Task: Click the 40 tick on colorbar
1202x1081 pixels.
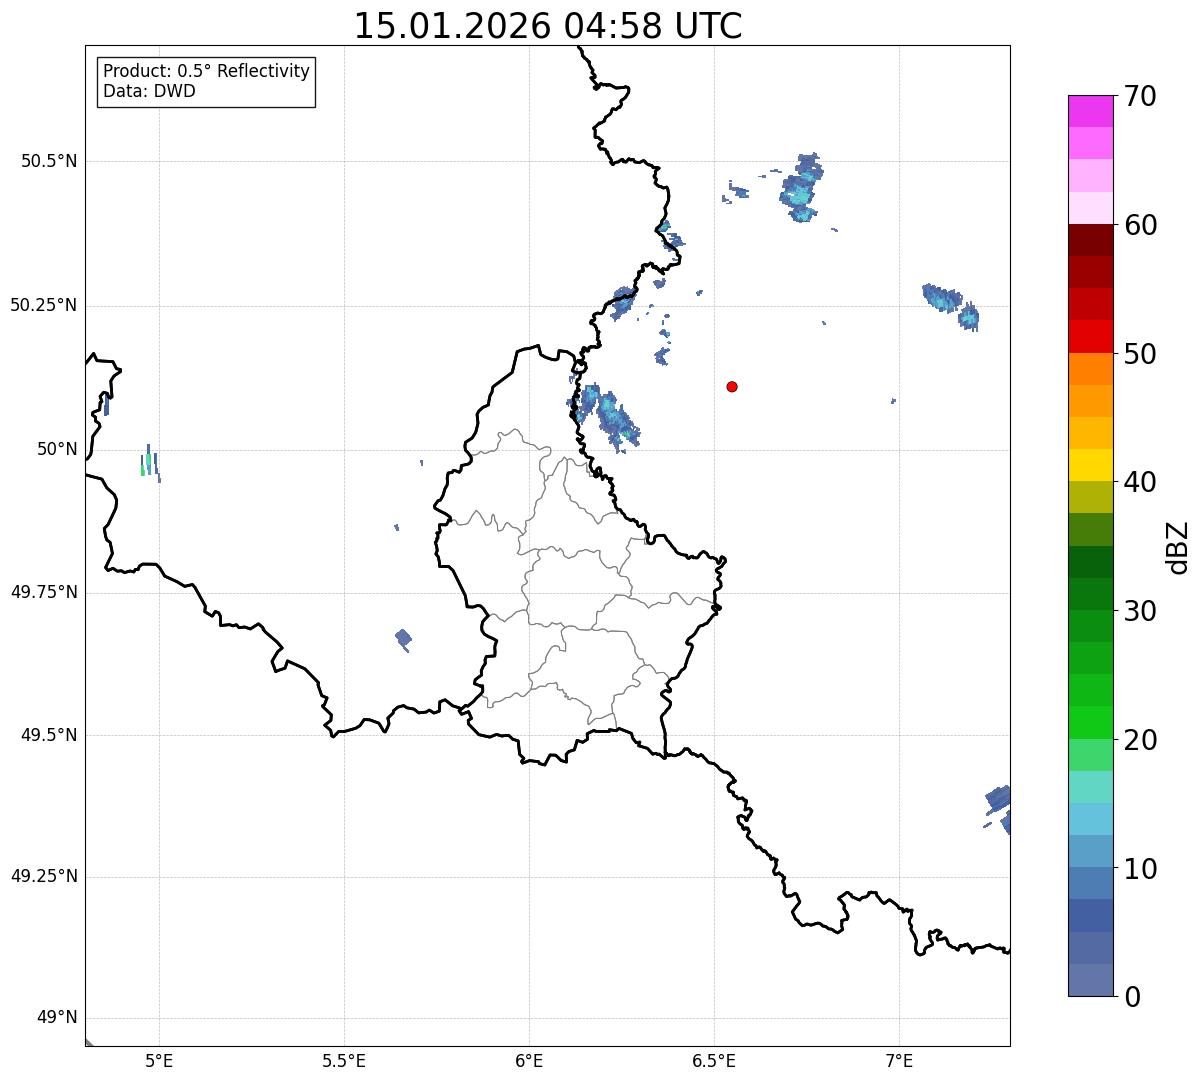Action: point(1140,482)
